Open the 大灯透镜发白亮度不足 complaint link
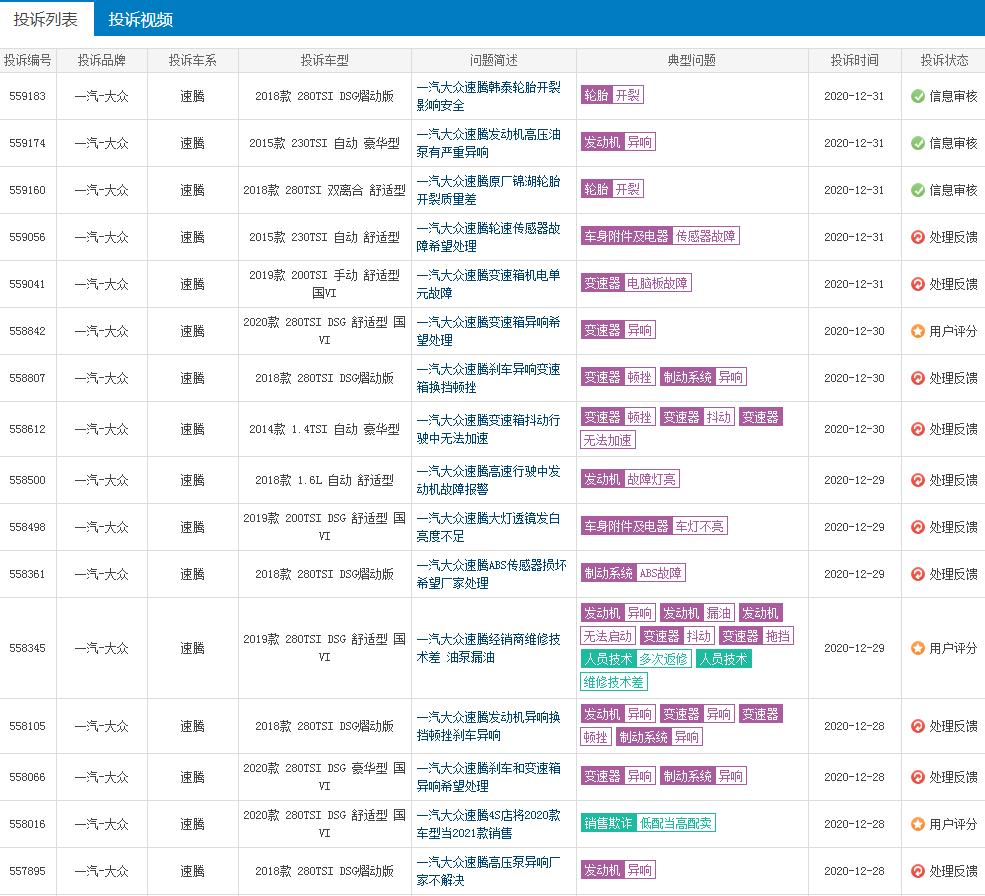This screenshot has width=985, height=896. coord(488,527)
